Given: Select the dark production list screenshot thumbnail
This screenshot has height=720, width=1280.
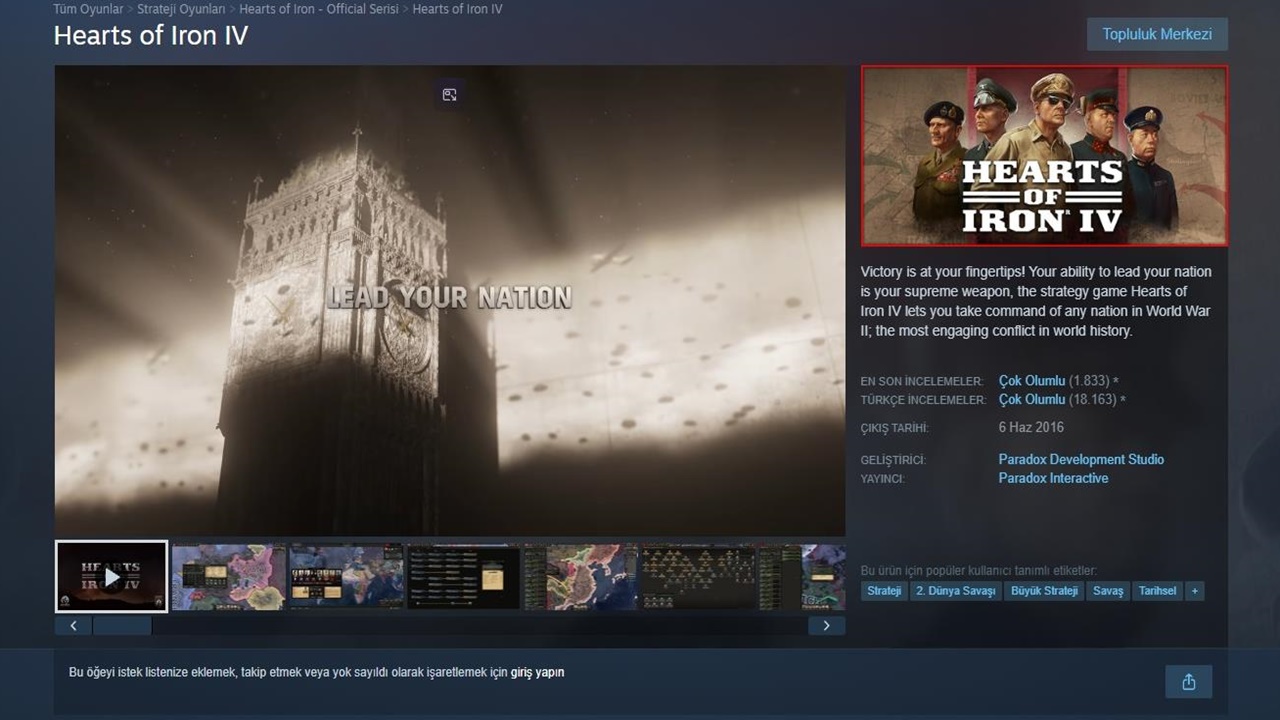Looking at the screenshot, I should pos(463,577).
